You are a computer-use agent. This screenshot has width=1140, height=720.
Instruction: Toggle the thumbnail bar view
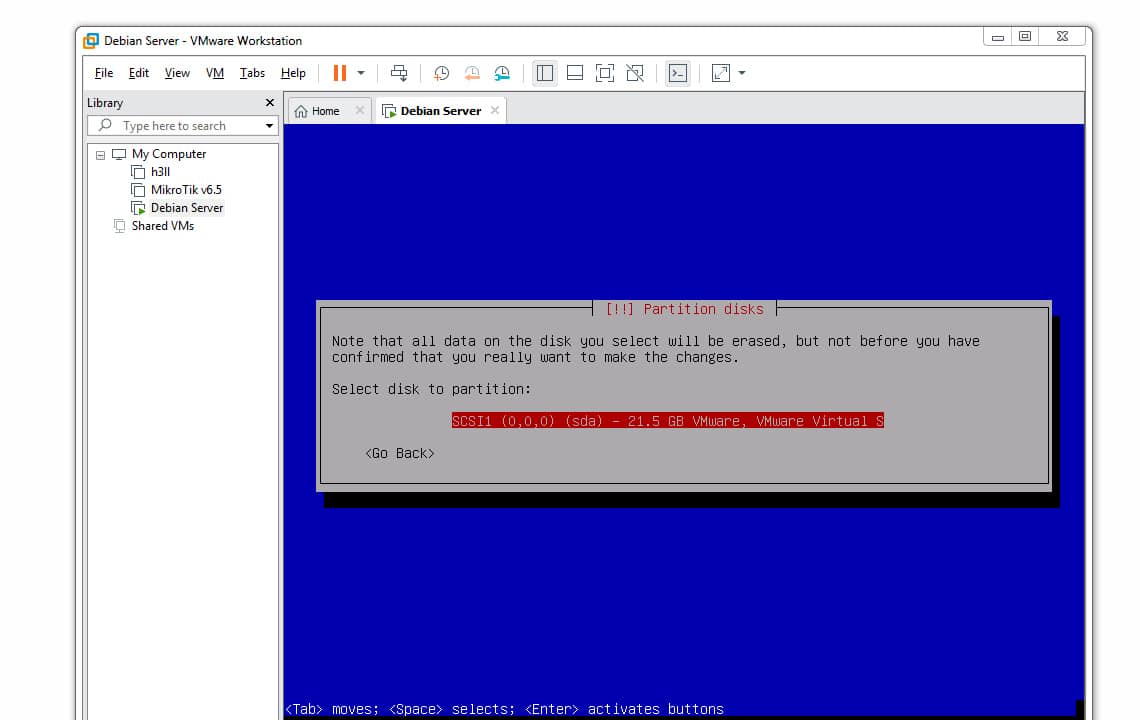574,73
